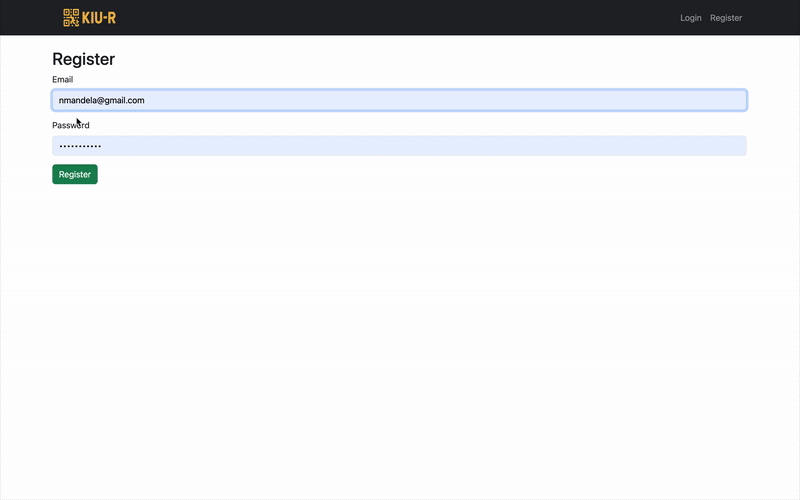Click the Password field label
Viewport: 800px width, 500px height.
click(71, 126)
